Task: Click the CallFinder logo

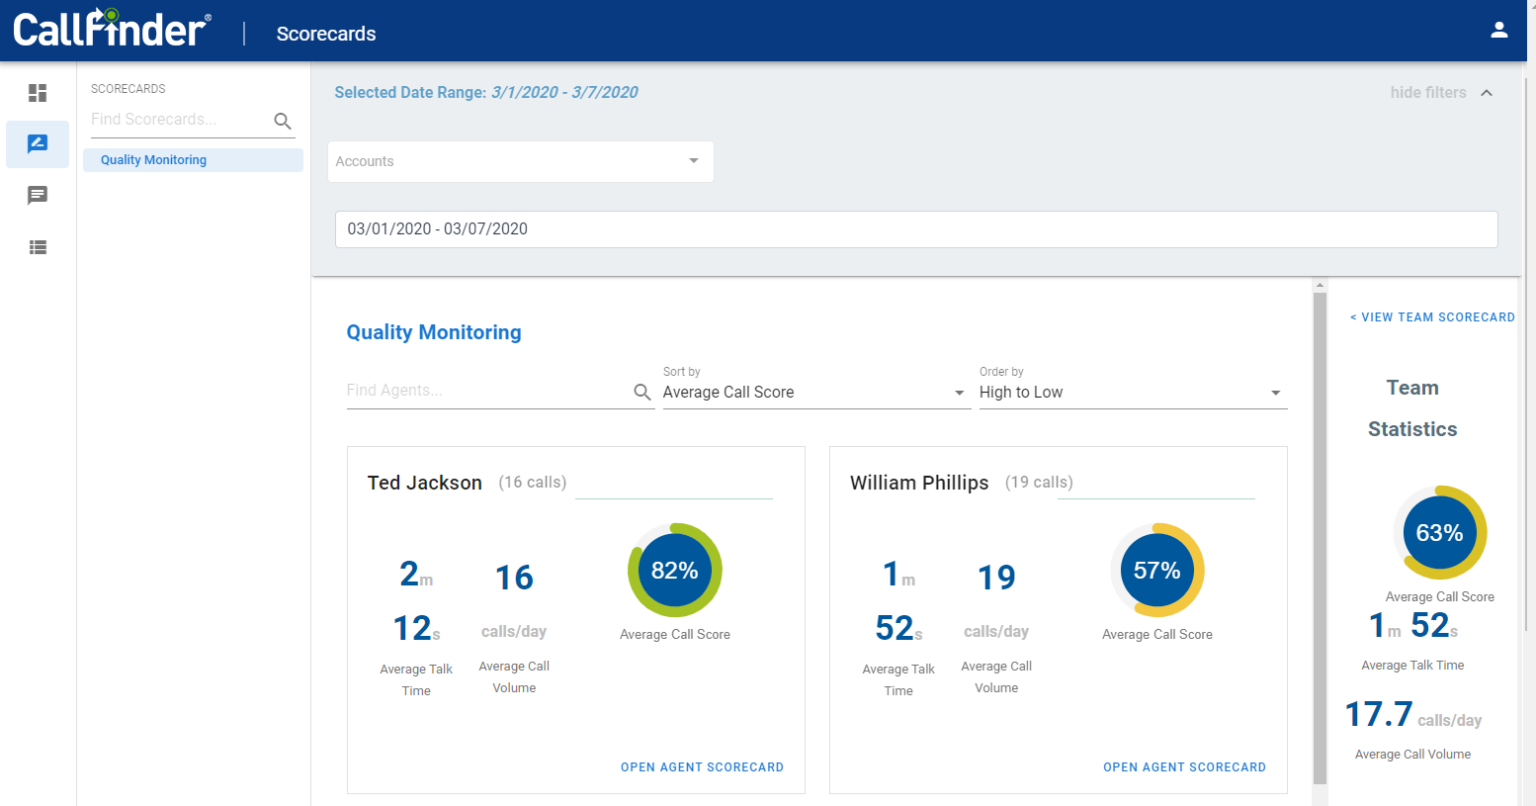Action: (x=111, y=29)
